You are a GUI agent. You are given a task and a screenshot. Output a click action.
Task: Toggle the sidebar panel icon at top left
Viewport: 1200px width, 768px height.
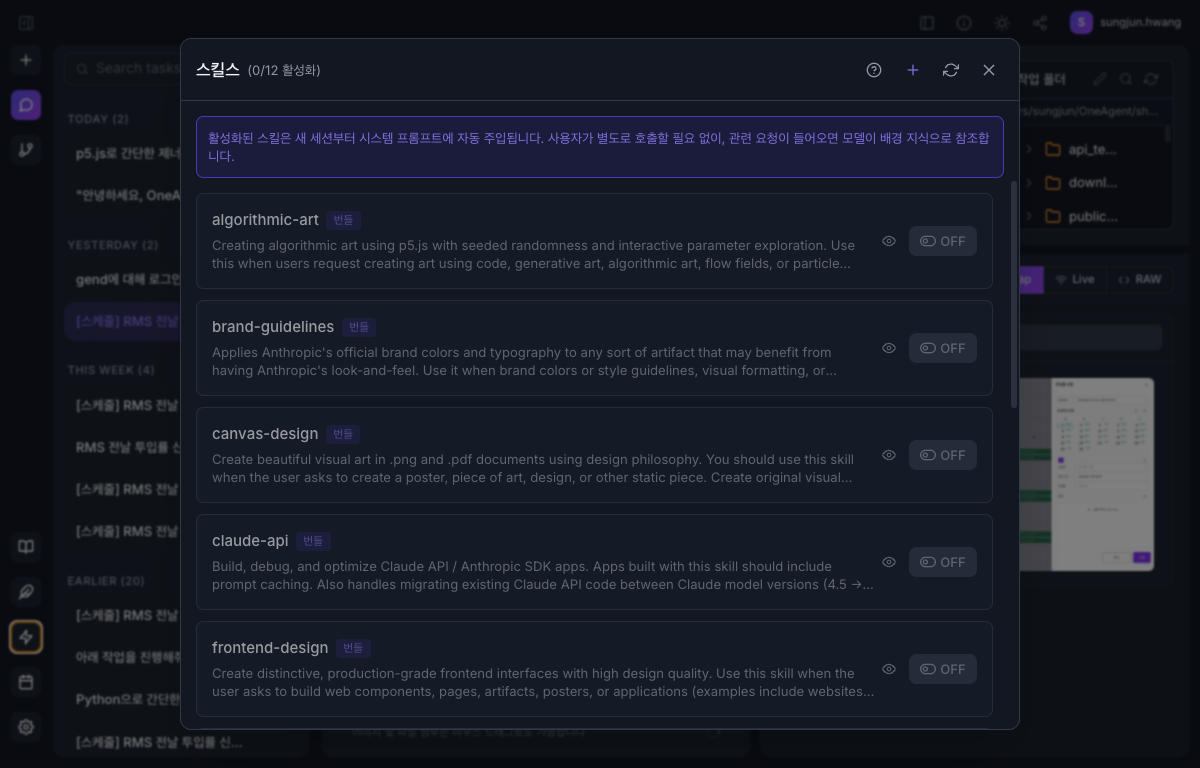tap(26, 22)
